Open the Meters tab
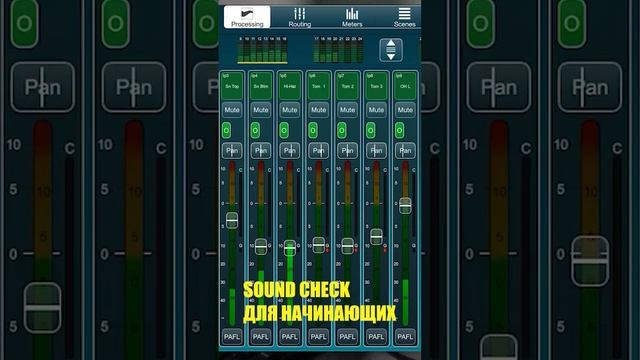The height and width of the screenshot is (360, 640). tap(352, 17)
